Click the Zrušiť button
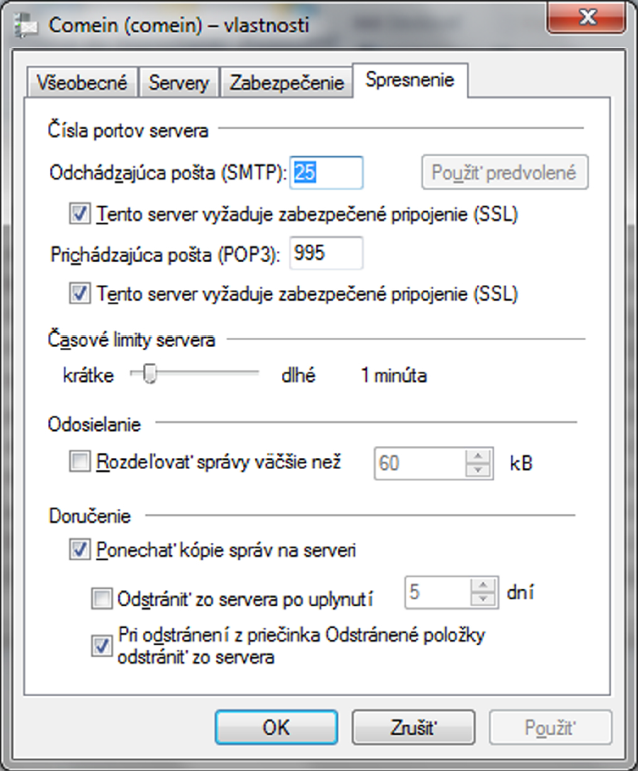This screenshot has width=638, height=771. [x=413, y=727]
